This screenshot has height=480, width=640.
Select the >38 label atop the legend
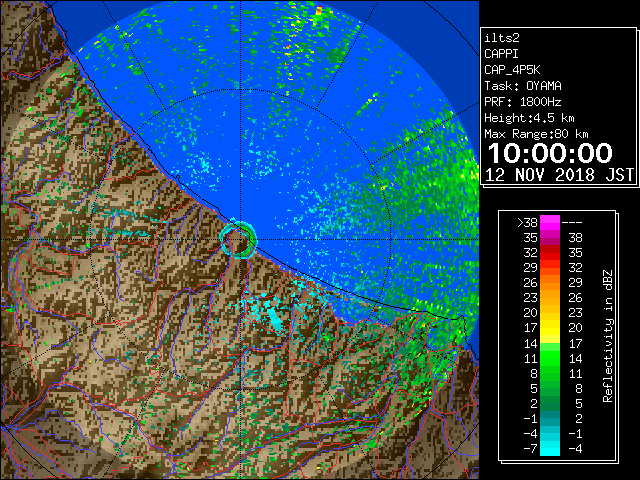tap(527, 222)
